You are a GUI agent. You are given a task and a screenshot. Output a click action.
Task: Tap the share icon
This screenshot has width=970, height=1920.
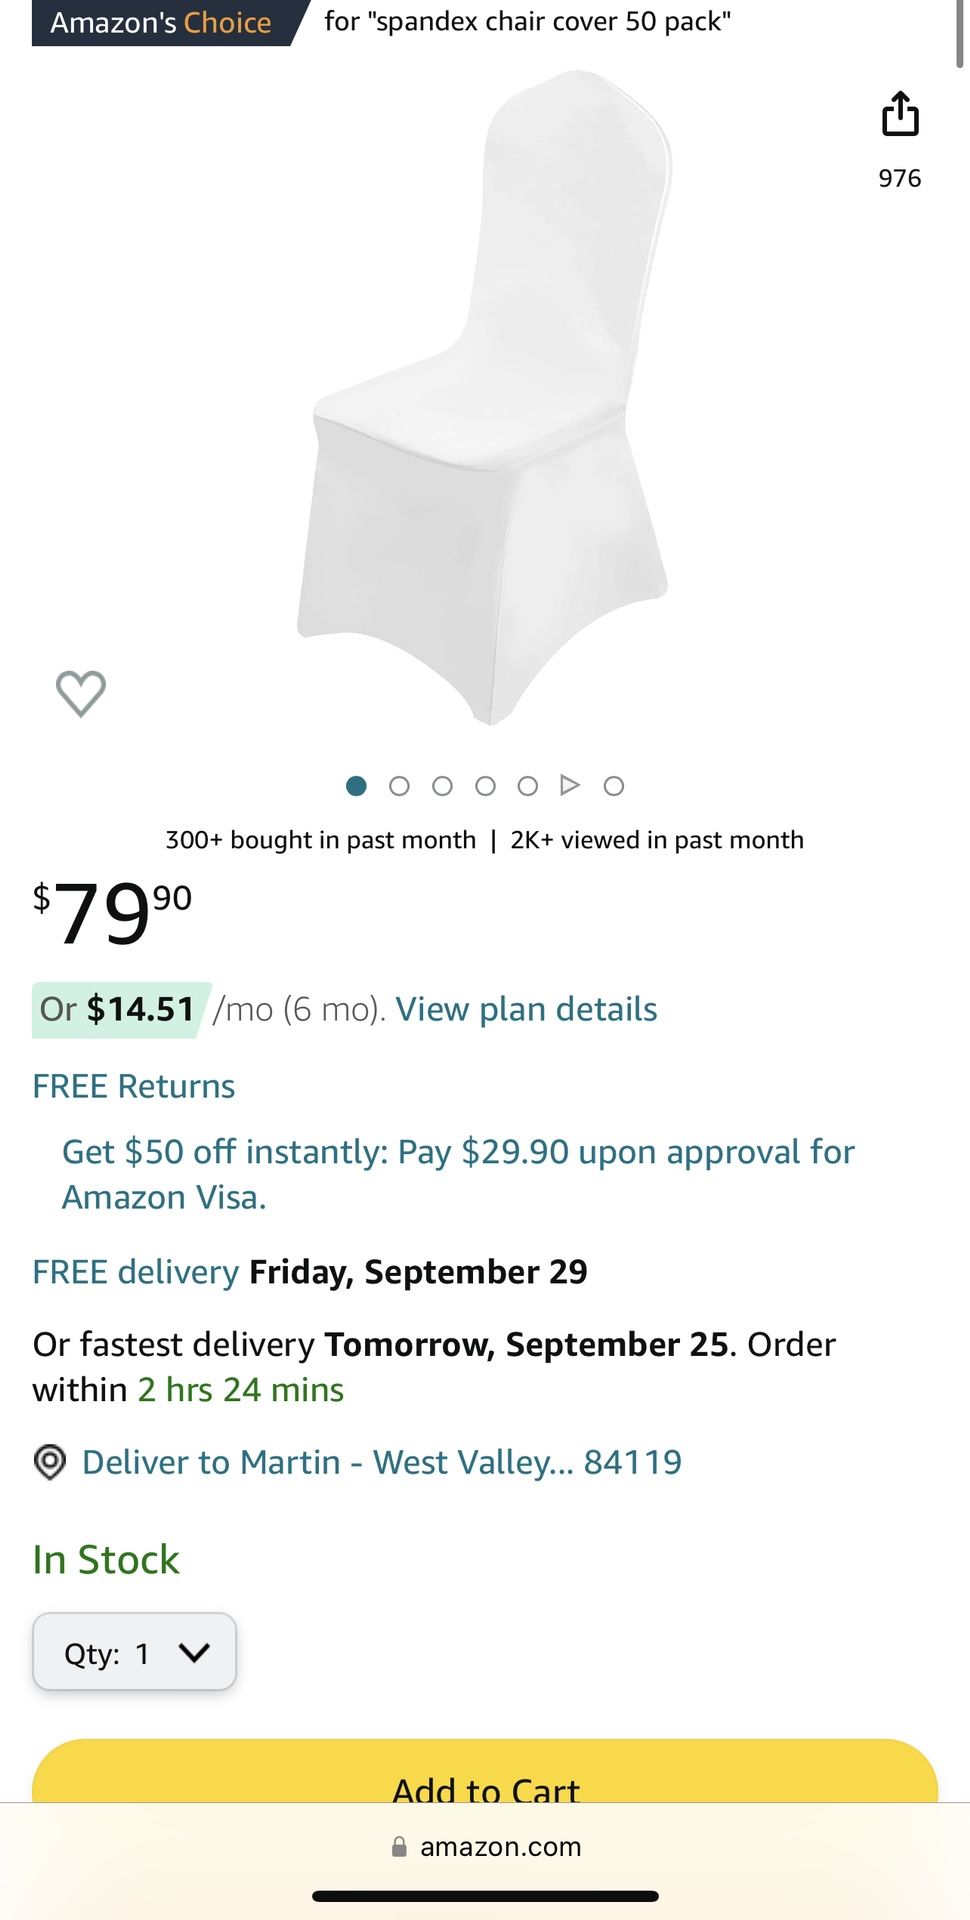[x=900, y=114]
